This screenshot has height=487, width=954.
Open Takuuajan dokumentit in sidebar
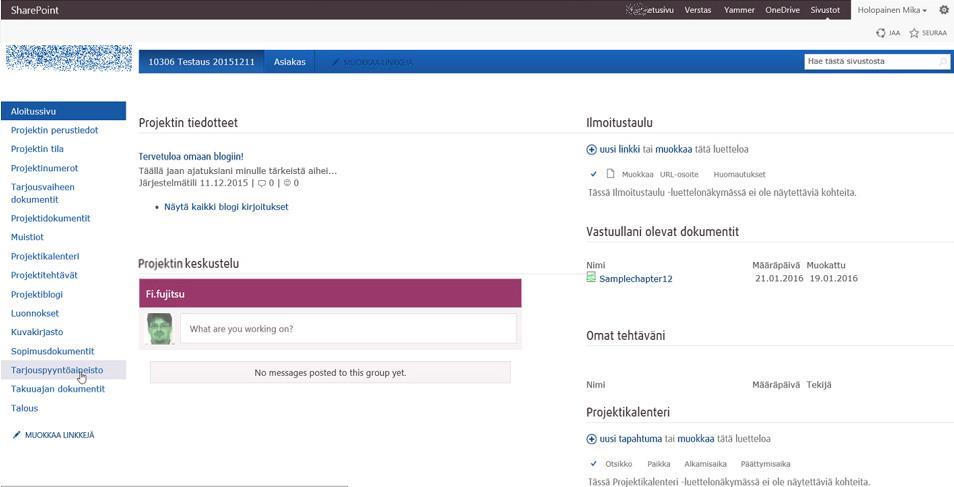[x=58, y=389]
